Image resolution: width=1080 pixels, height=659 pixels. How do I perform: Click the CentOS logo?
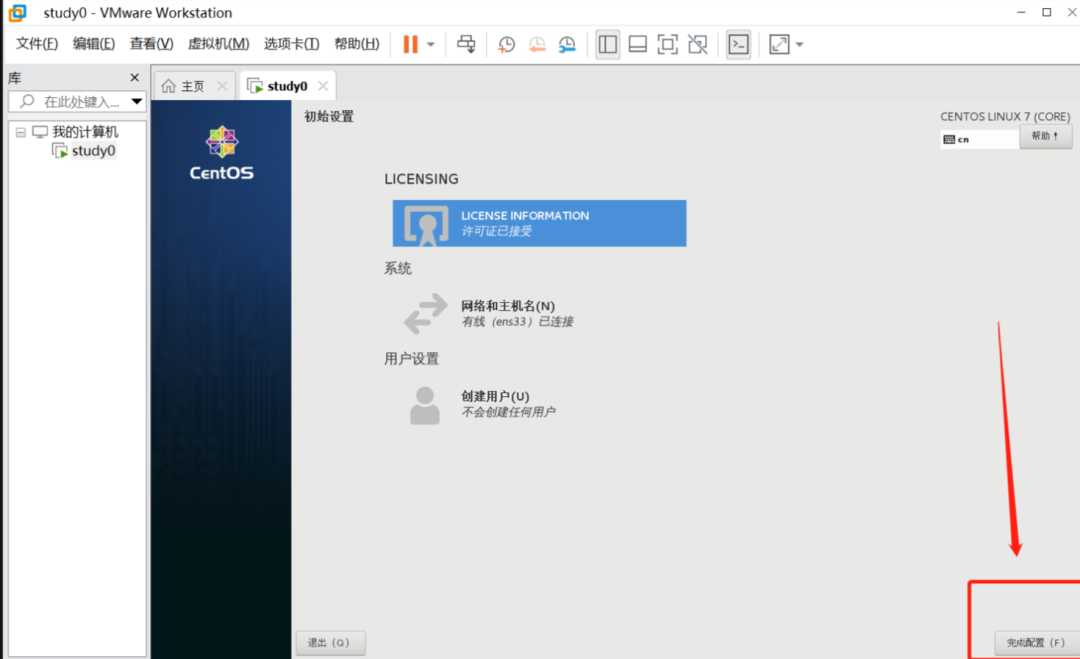[x=221, y=153]
